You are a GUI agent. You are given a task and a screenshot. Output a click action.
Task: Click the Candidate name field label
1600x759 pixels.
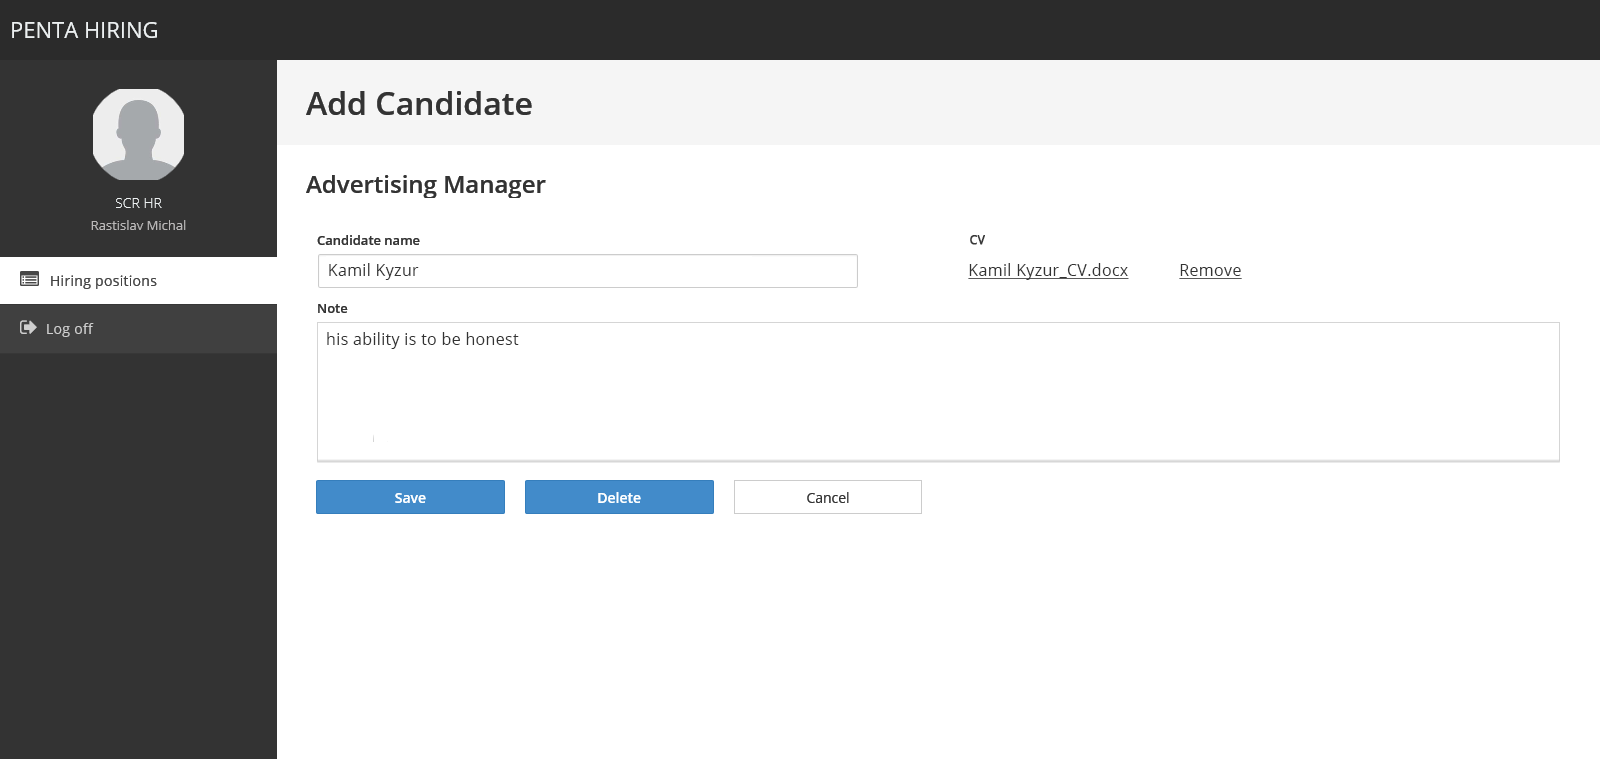coord(368,240)
